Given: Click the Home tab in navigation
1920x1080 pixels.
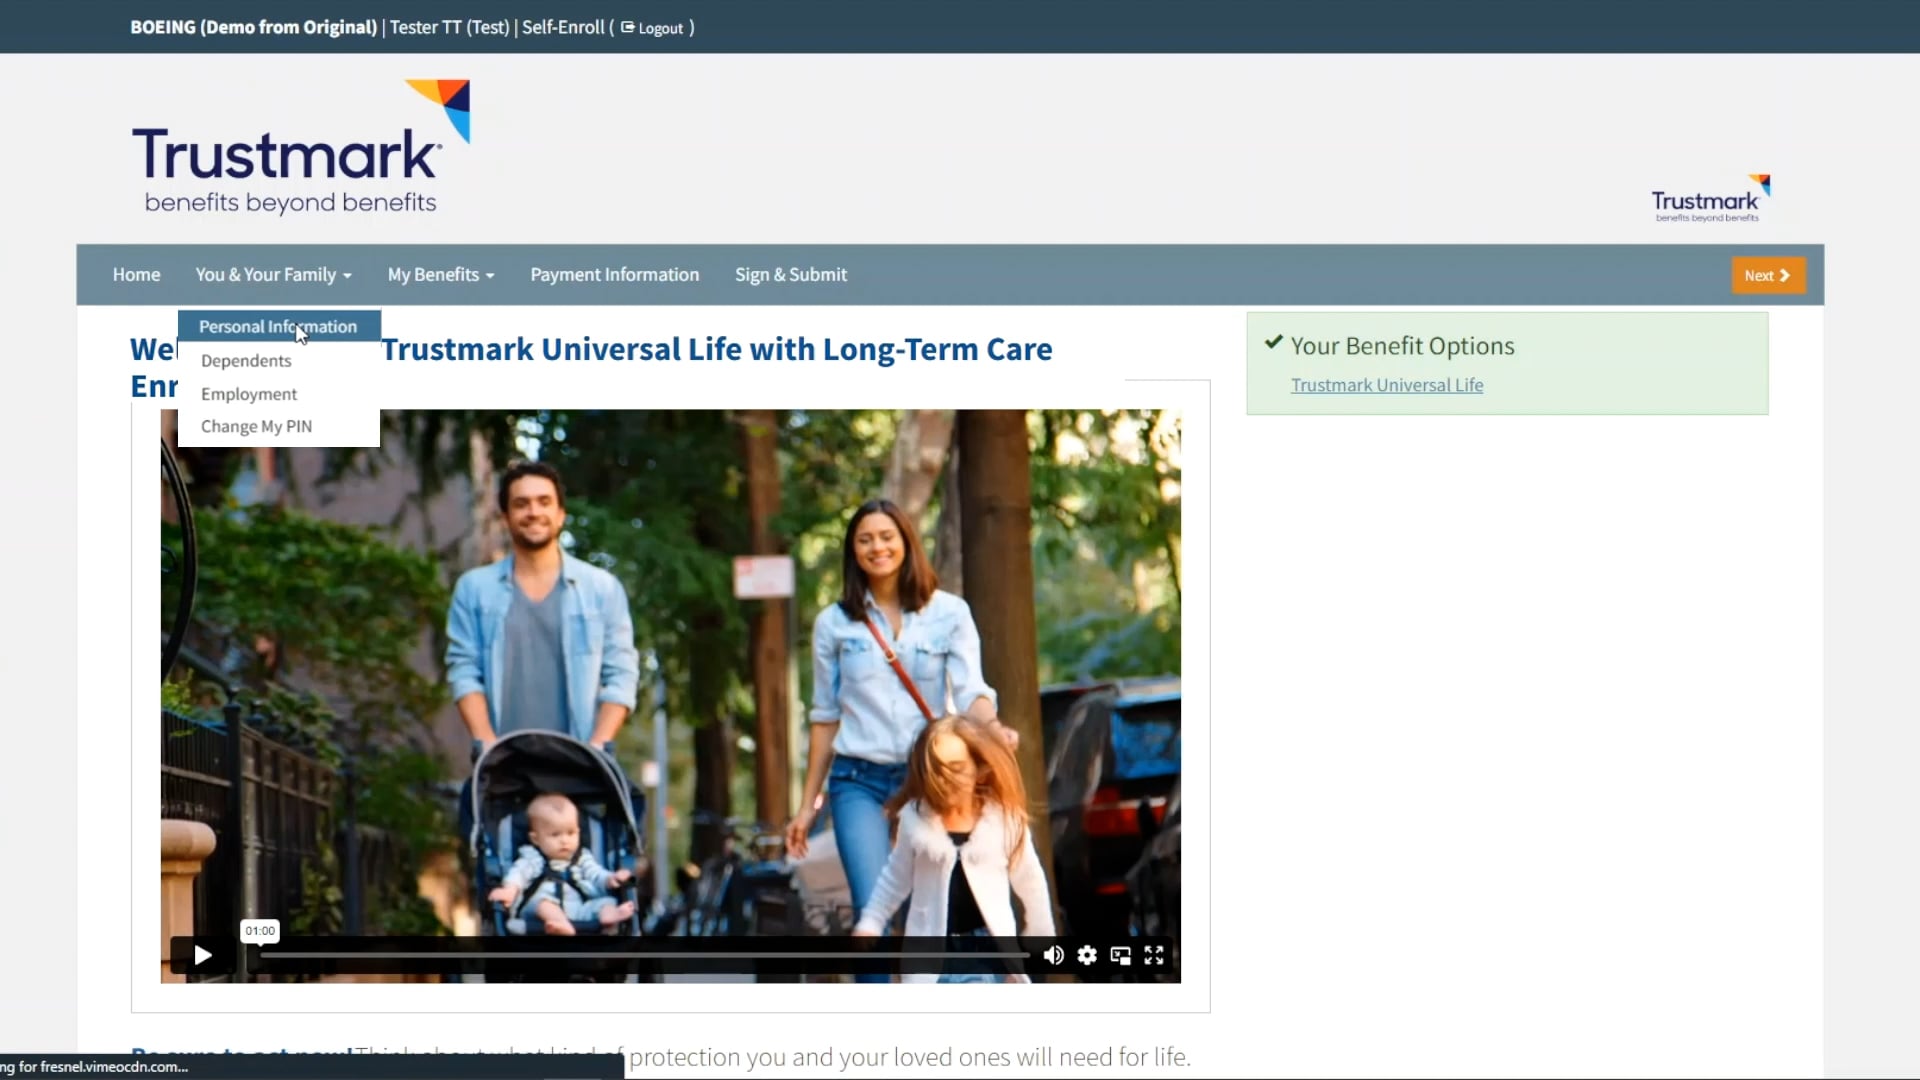Looking at the screenshot, I should tap(137, 274).
